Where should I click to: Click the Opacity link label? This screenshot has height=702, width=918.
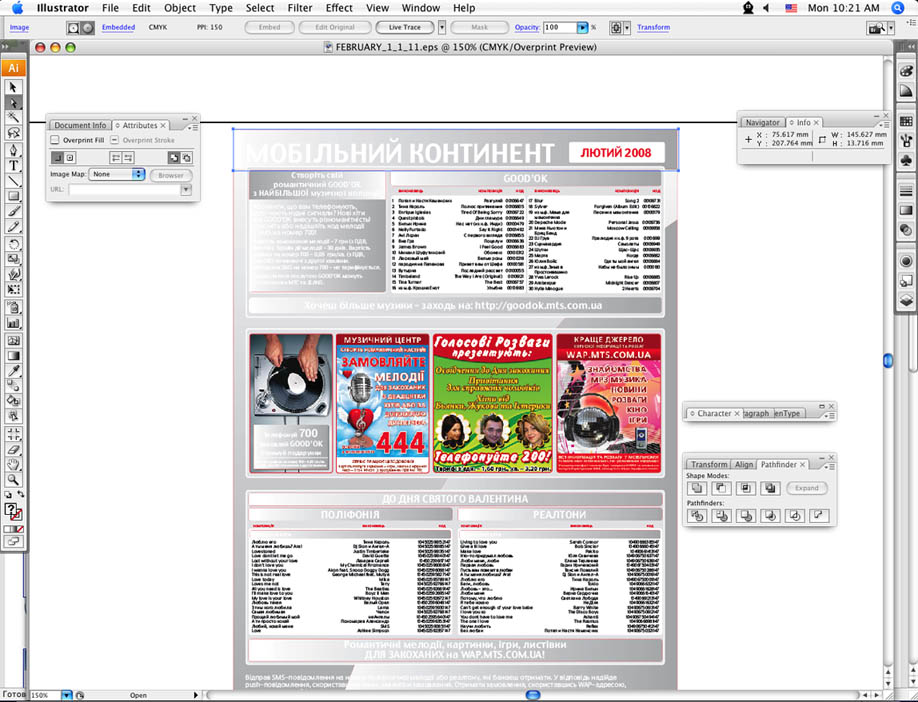(x=527, y=27)
